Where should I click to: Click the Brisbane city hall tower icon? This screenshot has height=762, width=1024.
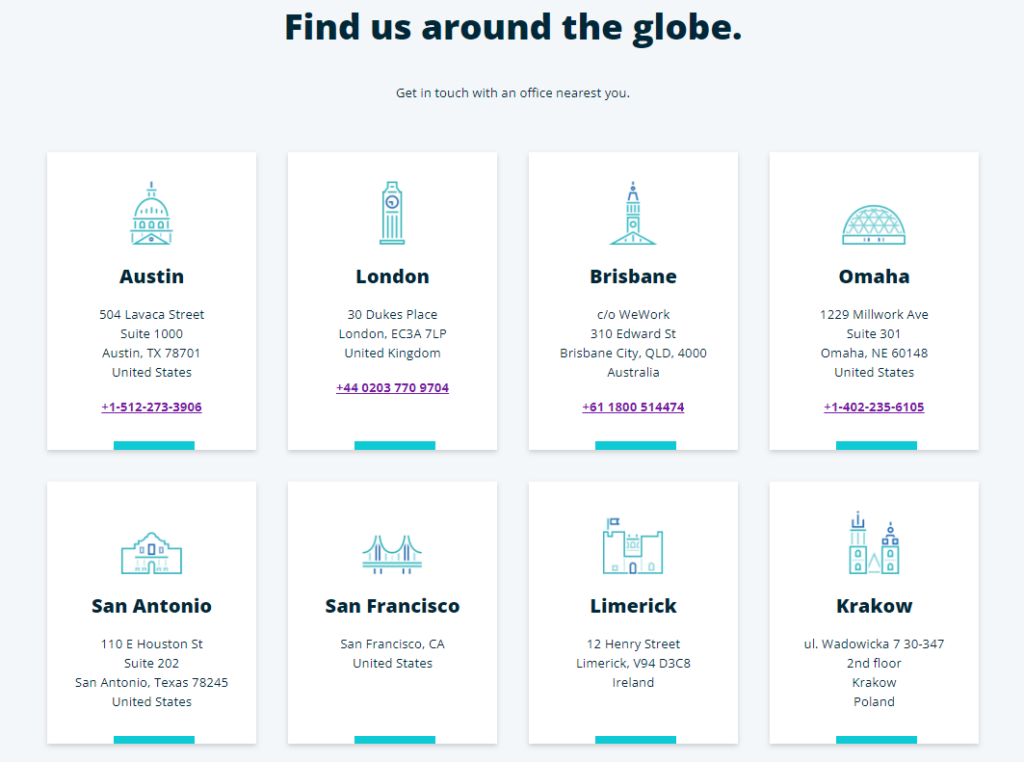pyautogui.click(x=633, y=214)
